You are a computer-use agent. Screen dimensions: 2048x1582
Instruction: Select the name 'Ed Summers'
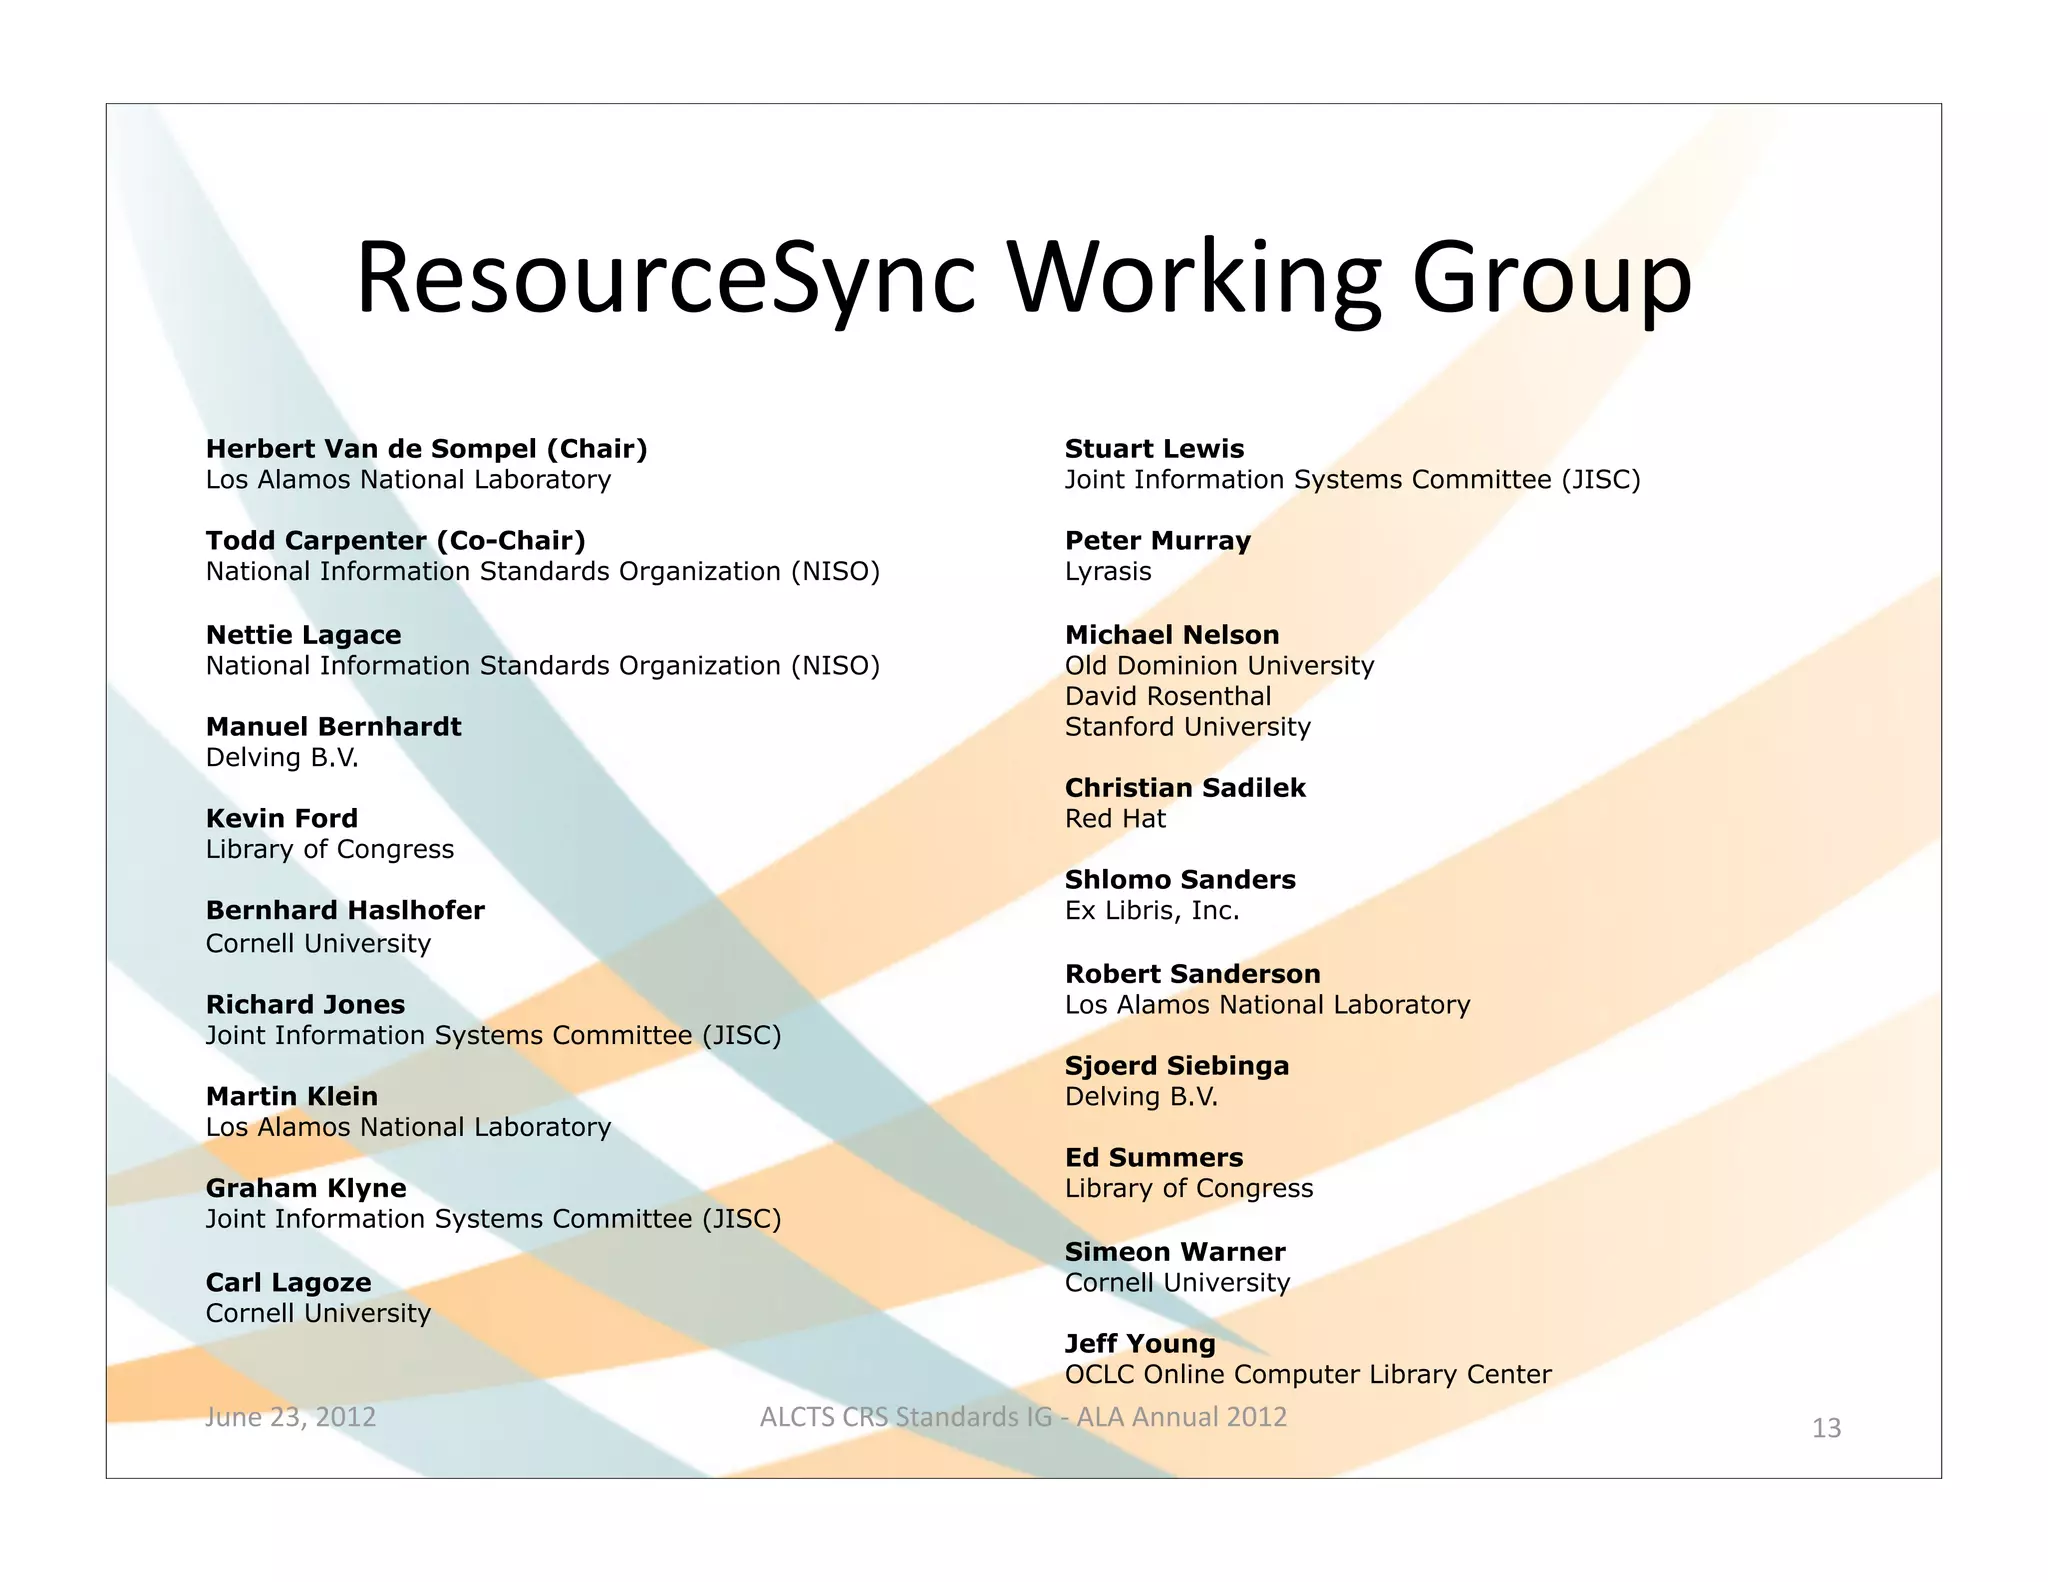tap(1154, 1158)
